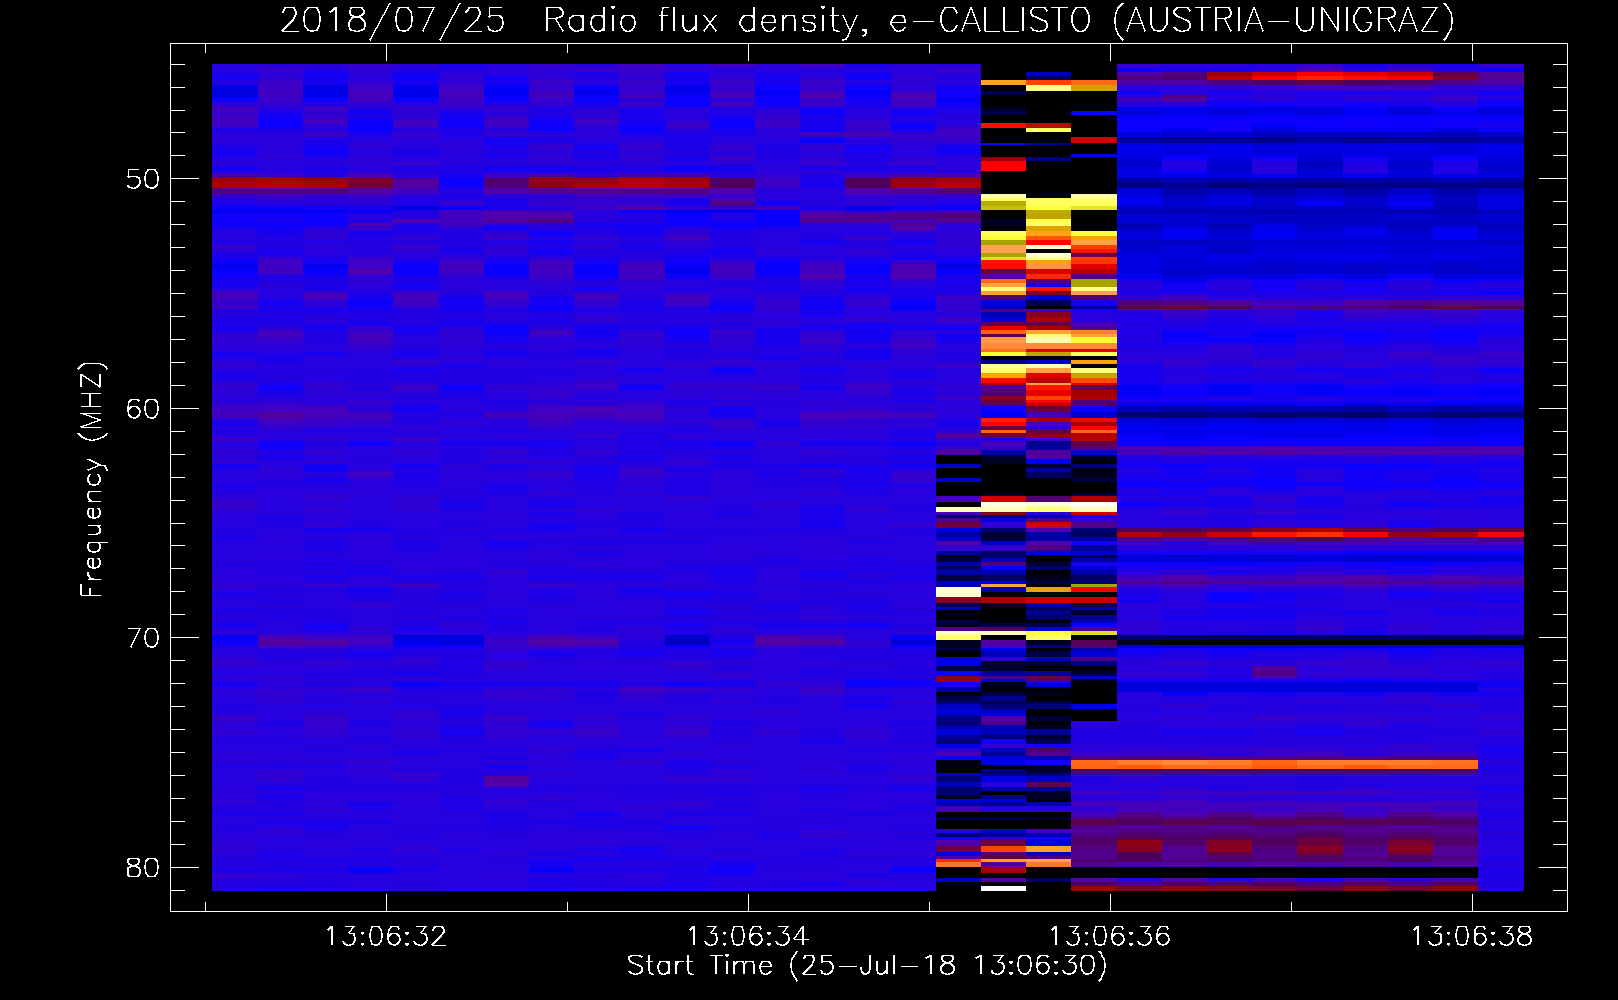Click the 13:06:34 time tick label
This screenshot has height=1000, width=1618.
point(748,937)
